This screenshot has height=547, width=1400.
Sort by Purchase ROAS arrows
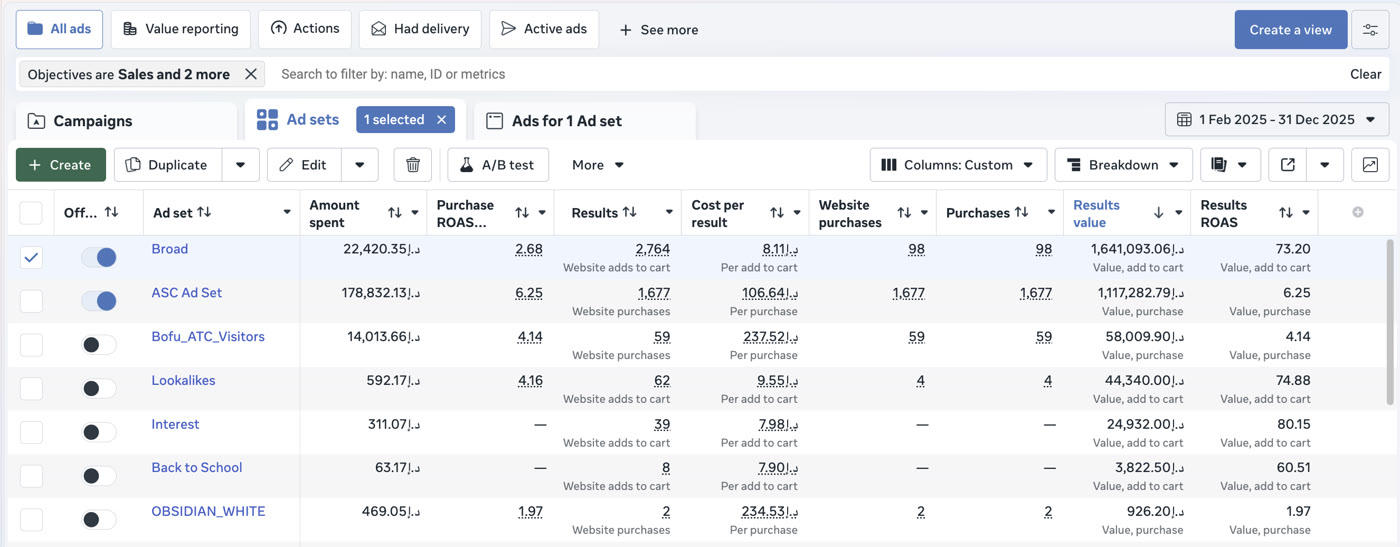coord(522,213)
